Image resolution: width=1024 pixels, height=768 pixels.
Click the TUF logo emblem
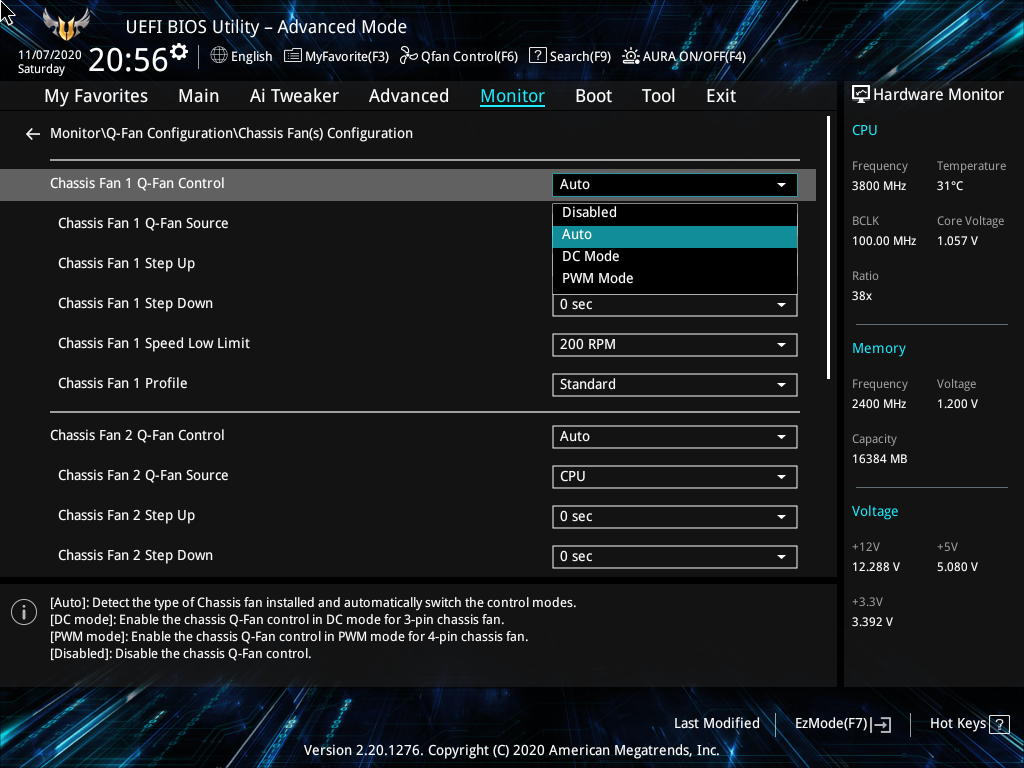click(x=66, y=25)
